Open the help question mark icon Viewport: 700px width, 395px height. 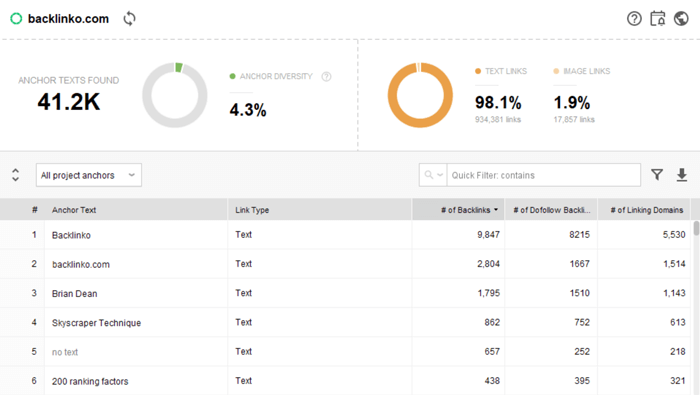634,19
